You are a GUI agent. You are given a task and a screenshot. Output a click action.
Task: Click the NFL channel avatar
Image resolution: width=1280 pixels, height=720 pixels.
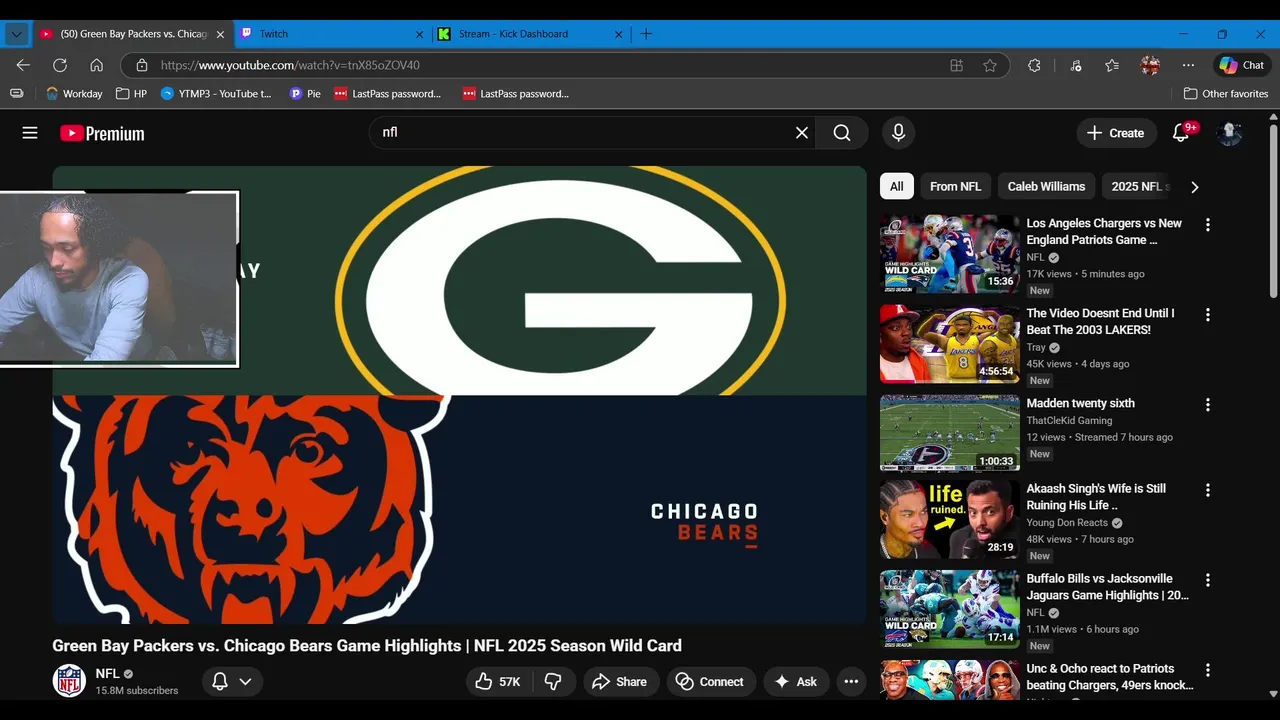click(x=69, y=681)
